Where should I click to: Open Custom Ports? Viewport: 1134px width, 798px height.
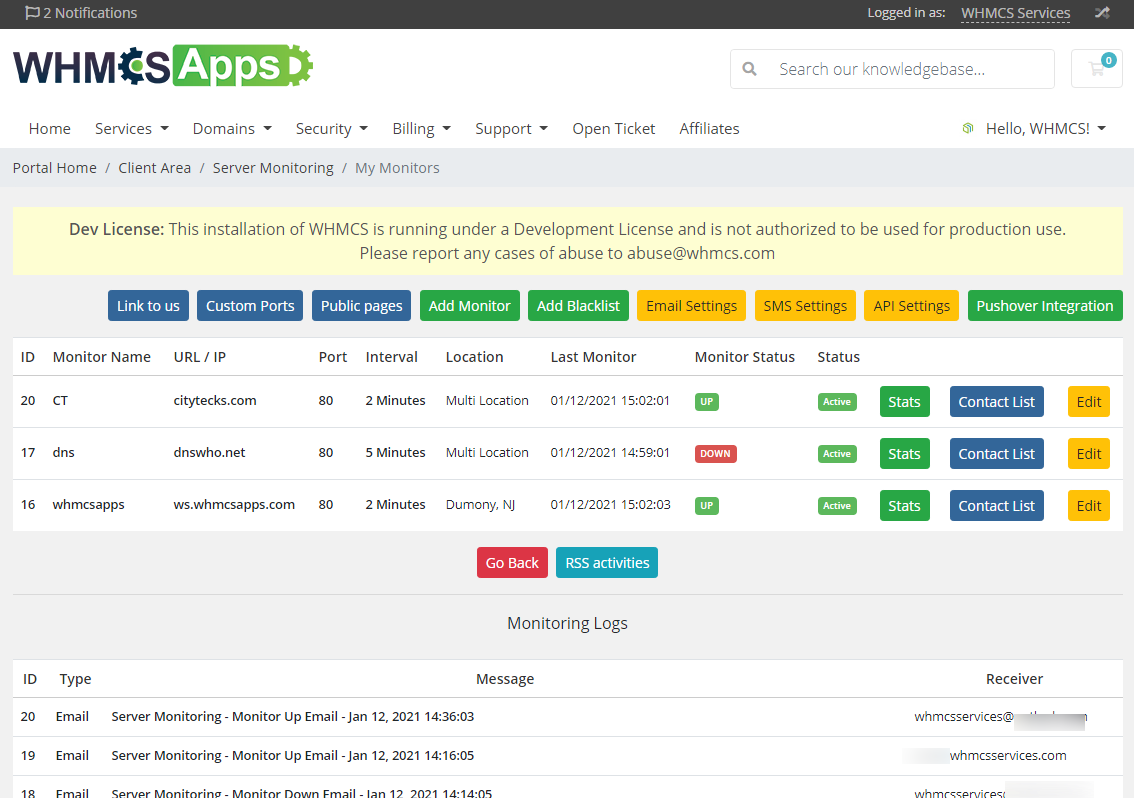click(x=250, y=305)
